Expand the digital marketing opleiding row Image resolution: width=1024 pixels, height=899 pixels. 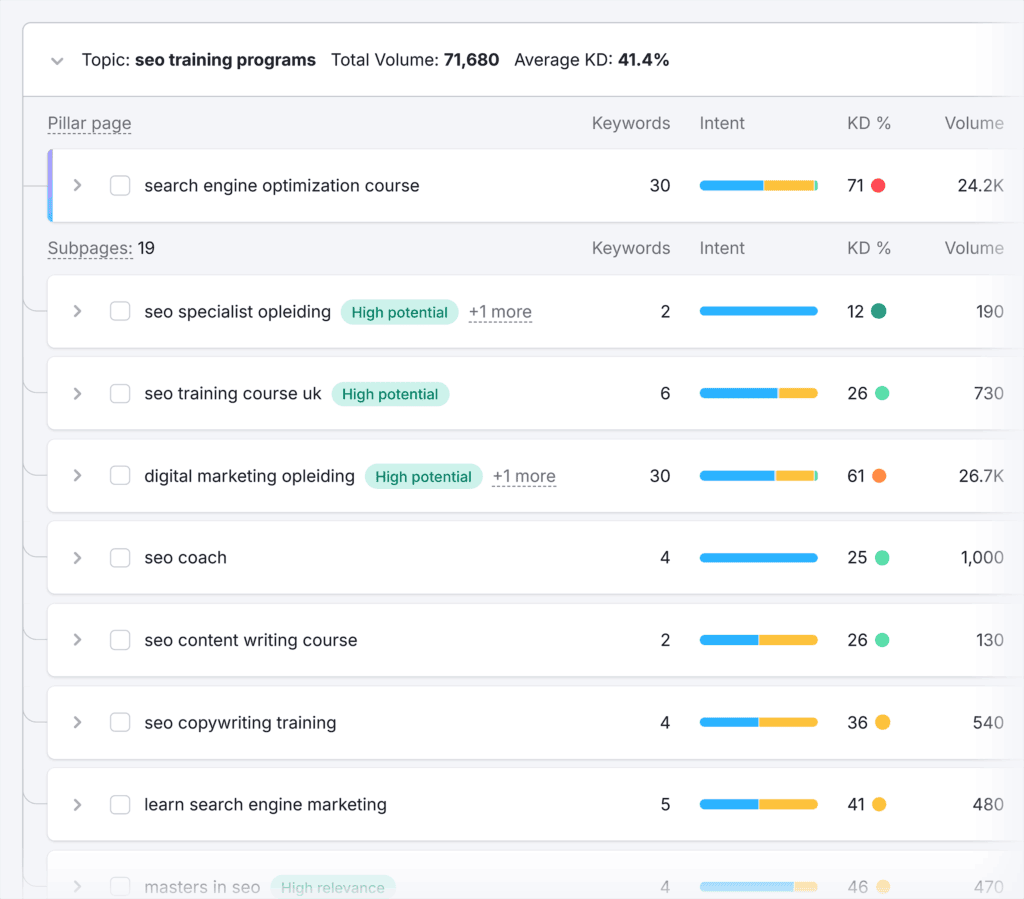(x=77, y=476)
